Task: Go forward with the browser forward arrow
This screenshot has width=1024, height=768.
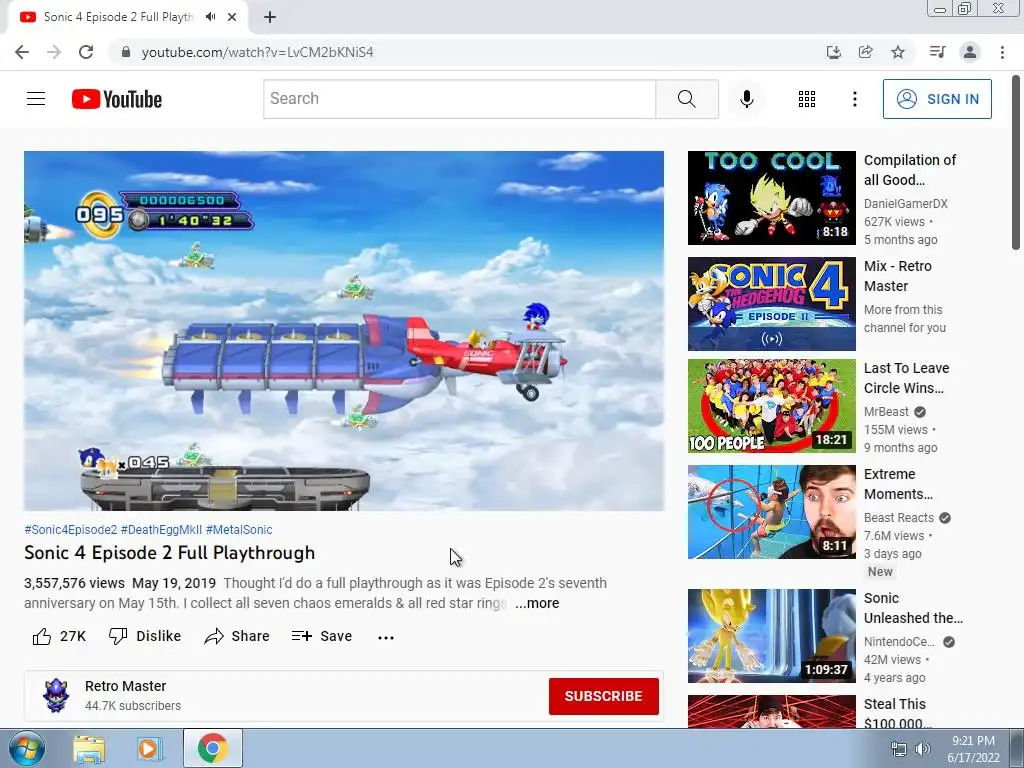Action: 54,52
